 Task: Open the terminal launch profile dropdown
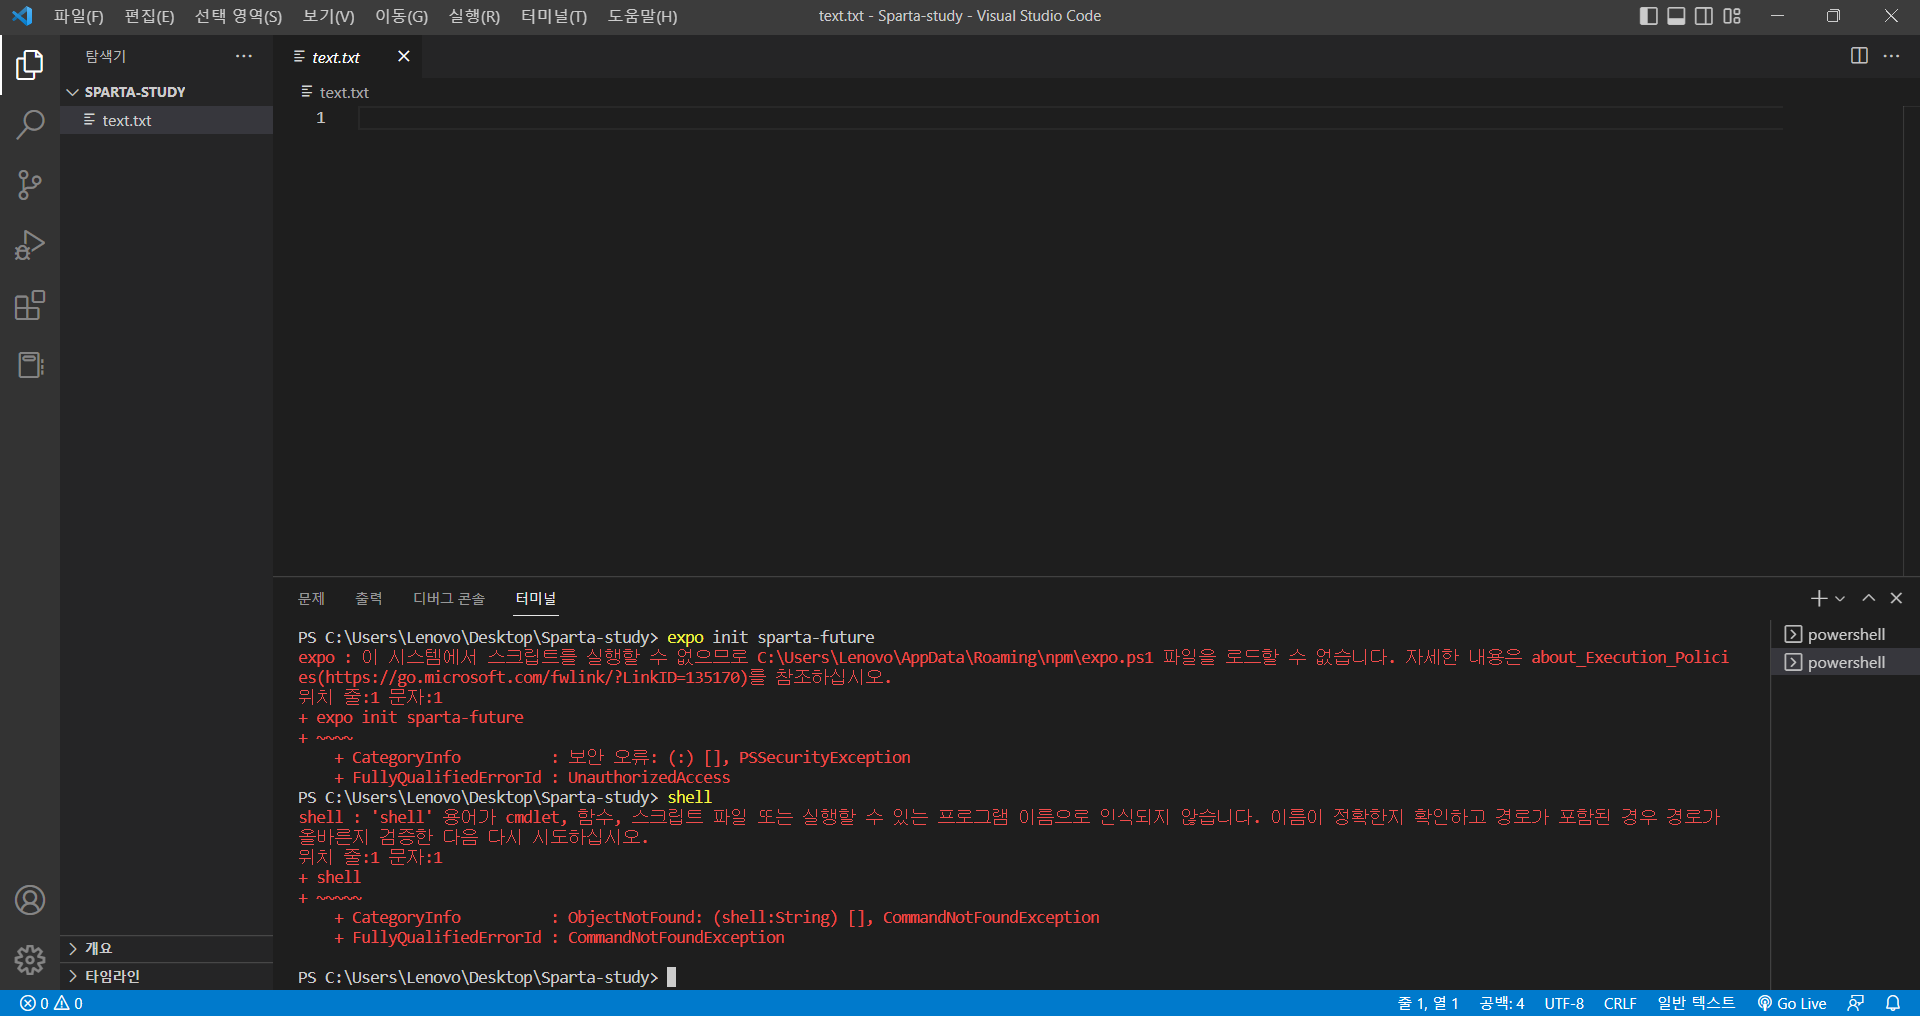[x=1840, y=598]
